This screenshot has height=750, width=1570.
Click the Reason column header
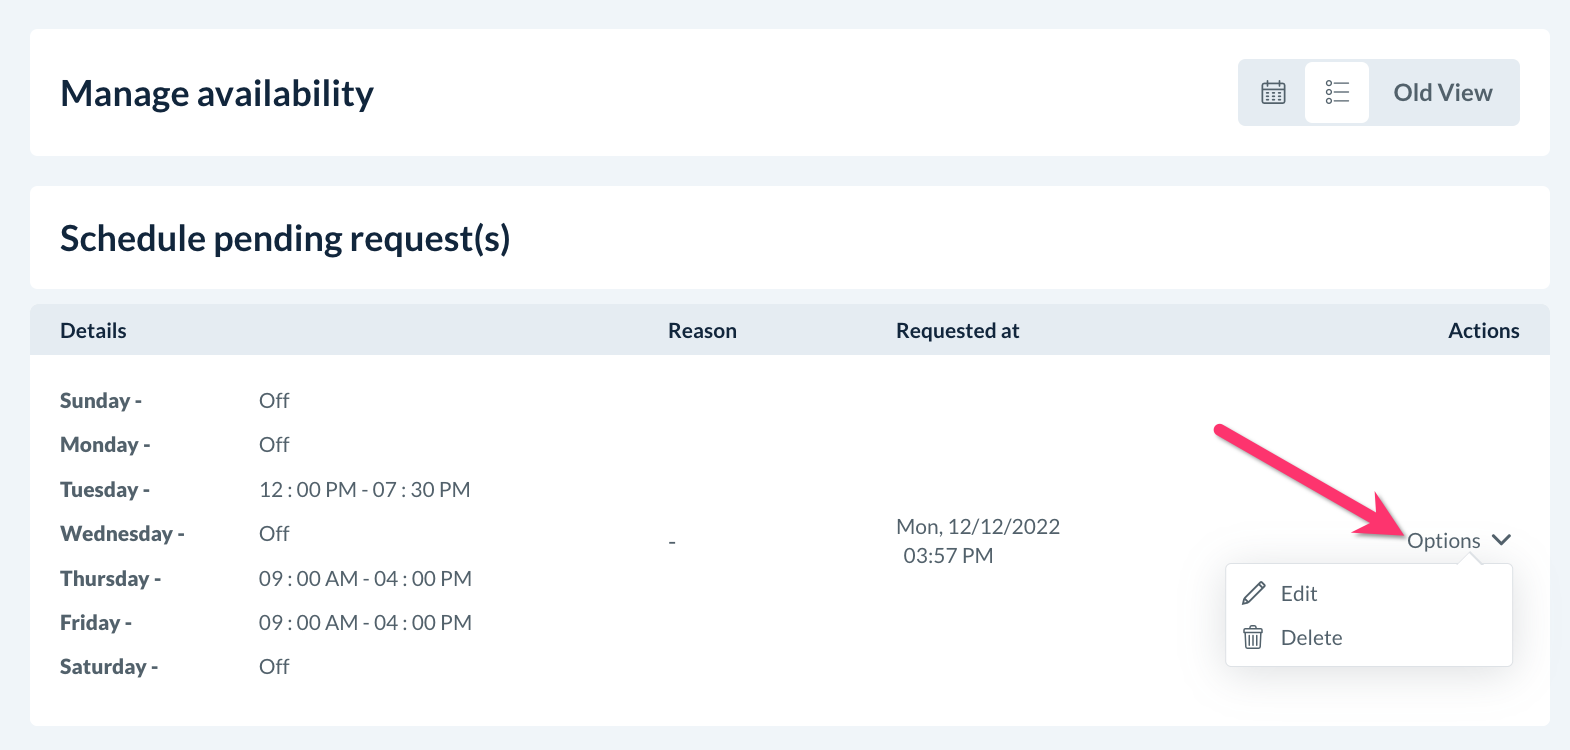(702, 331)
